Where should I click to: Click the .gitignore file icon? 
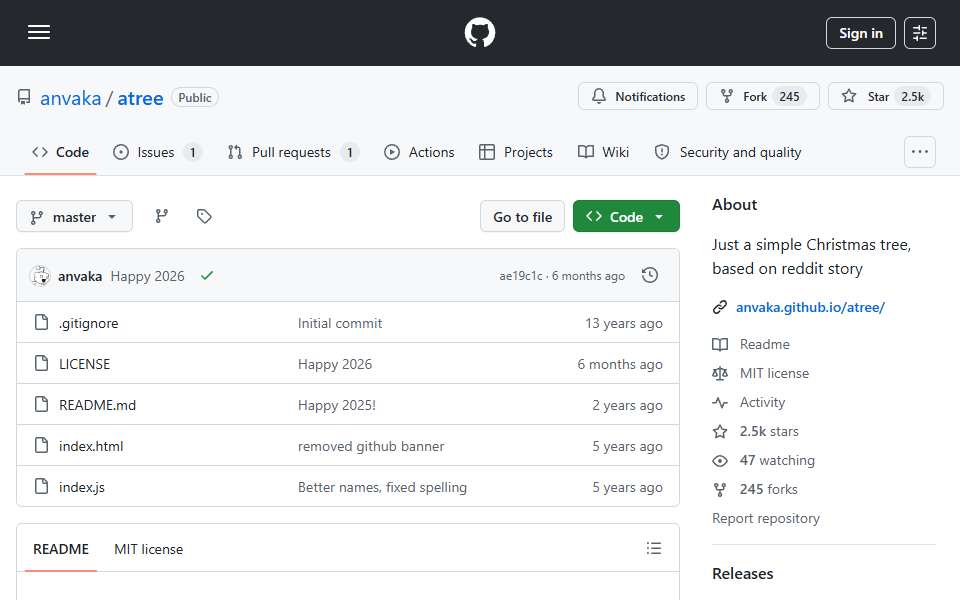(x=41, y=322)
